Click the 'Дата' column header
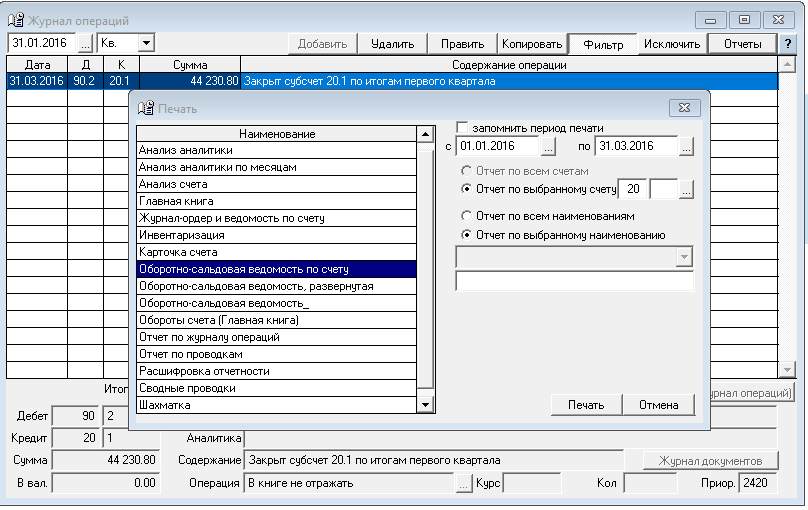This screenshot has width=808, height=510. (37, 65)
